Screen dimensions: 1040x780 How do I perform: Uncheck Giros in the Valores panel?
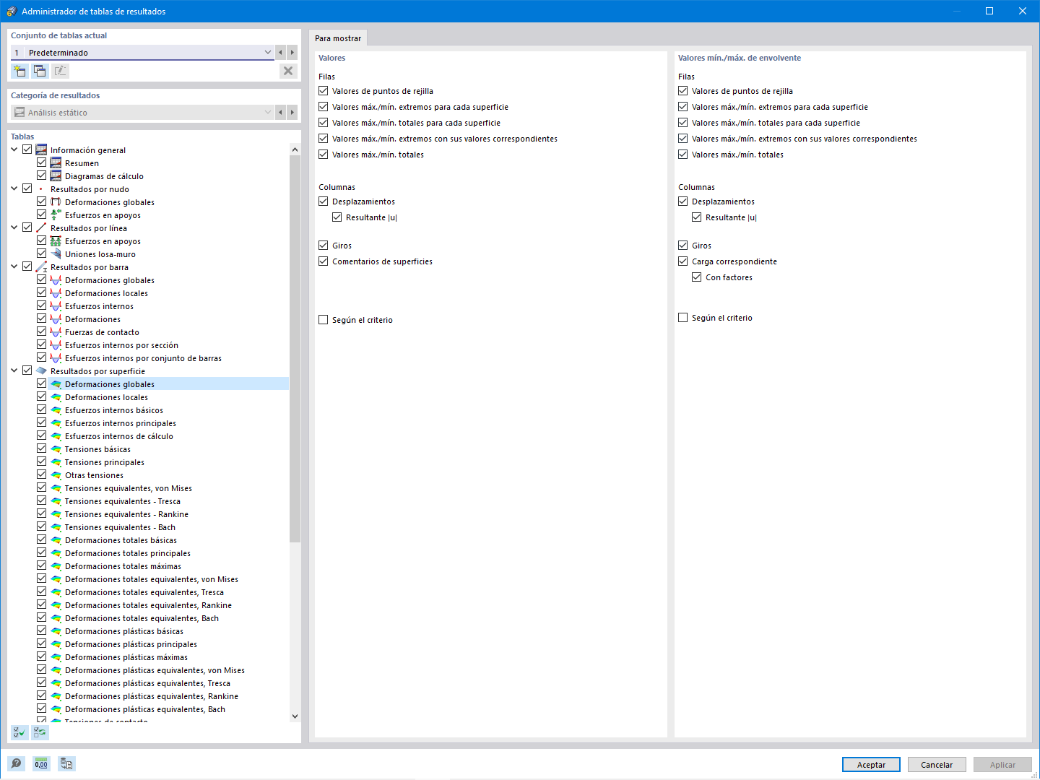[323, 245]
